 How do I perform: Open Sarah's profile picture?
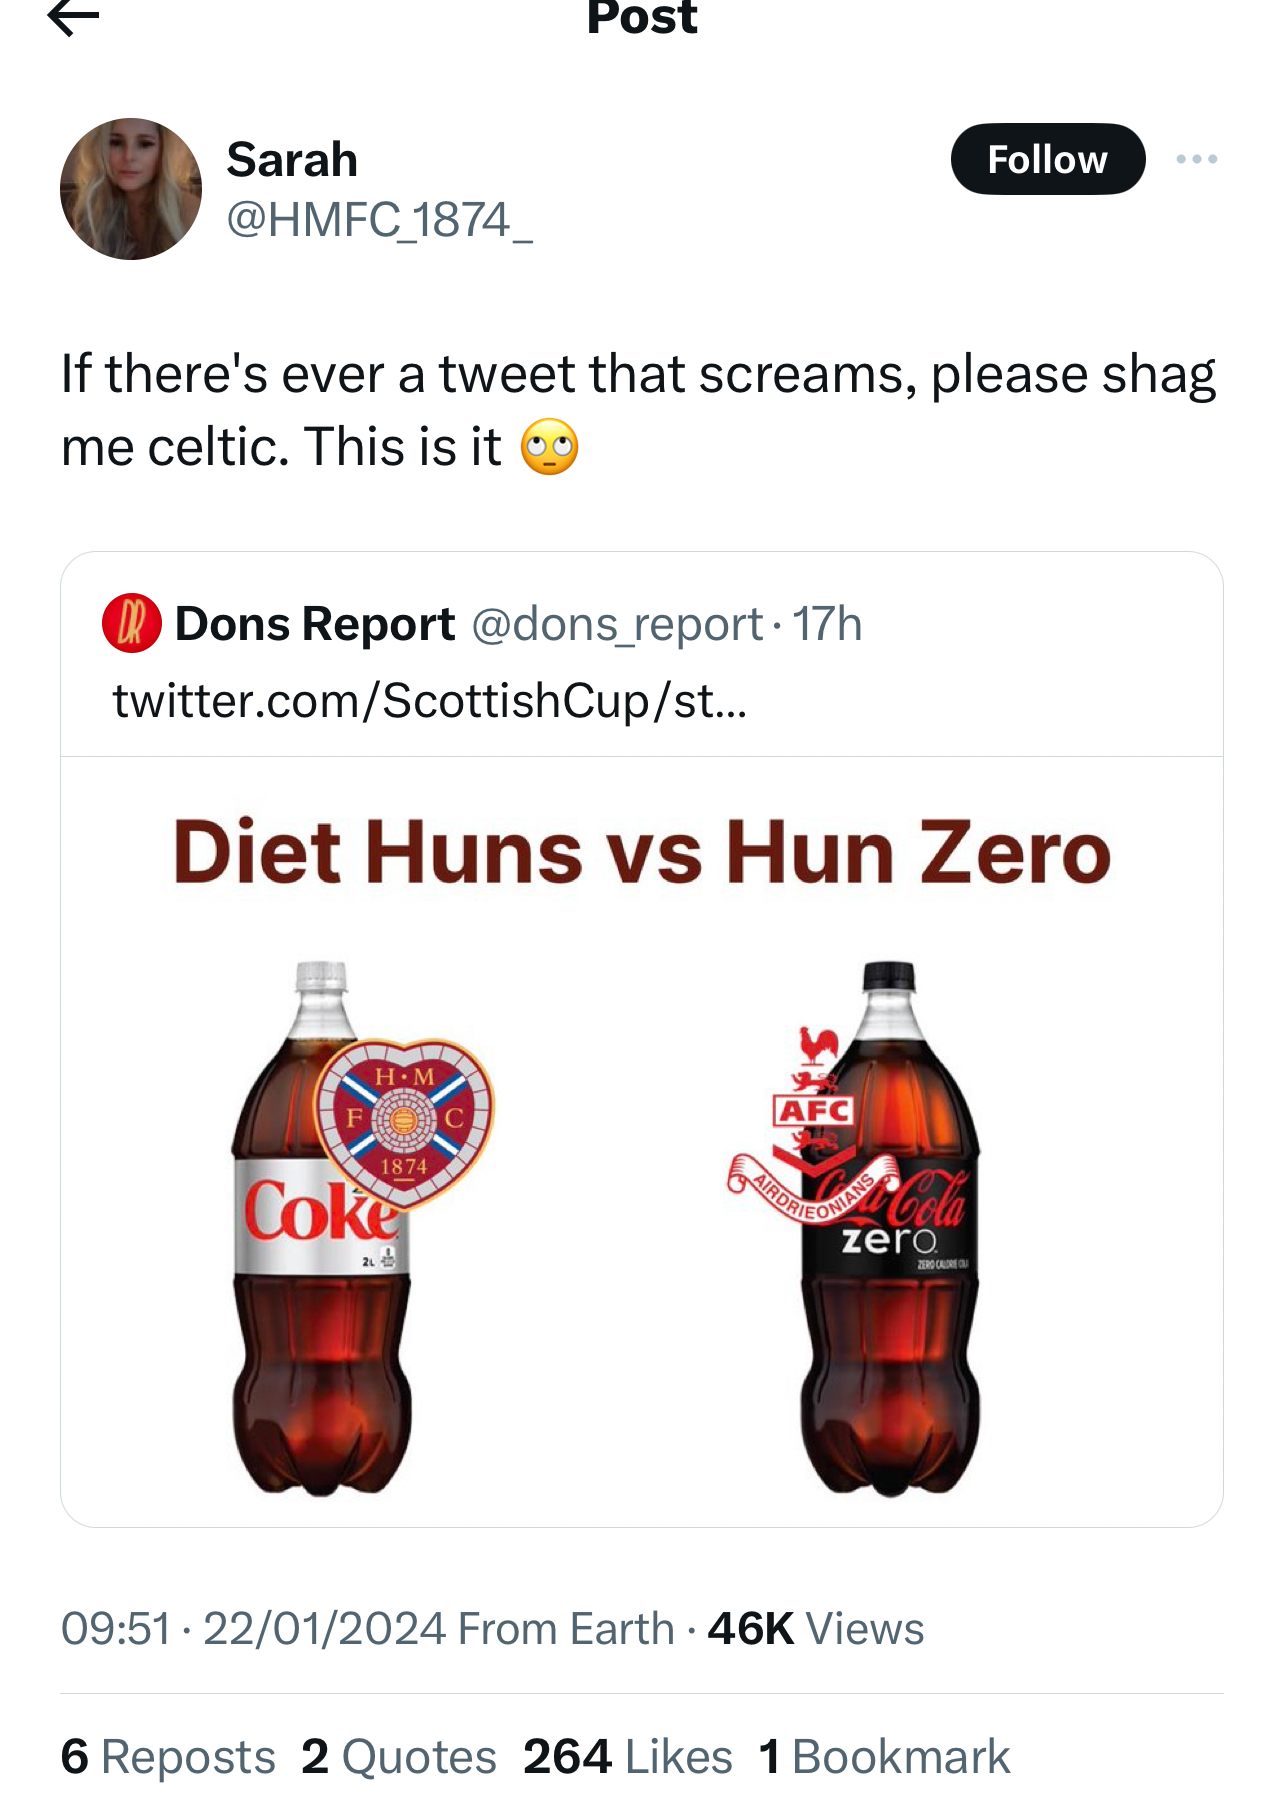131,189
